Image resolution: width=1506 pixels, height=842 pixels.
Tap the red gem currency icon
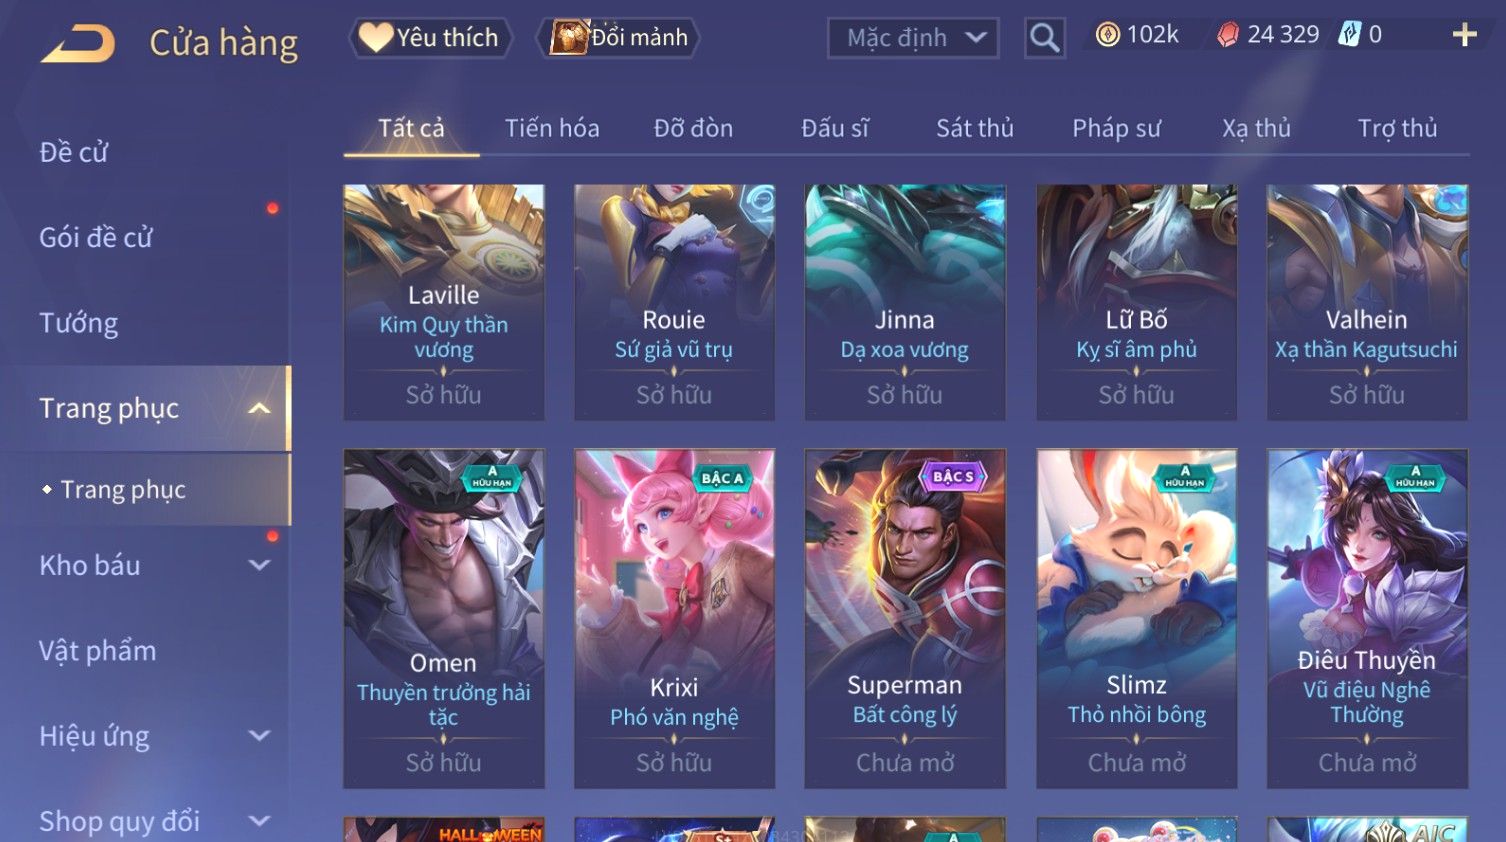(x=1228, y=35)
